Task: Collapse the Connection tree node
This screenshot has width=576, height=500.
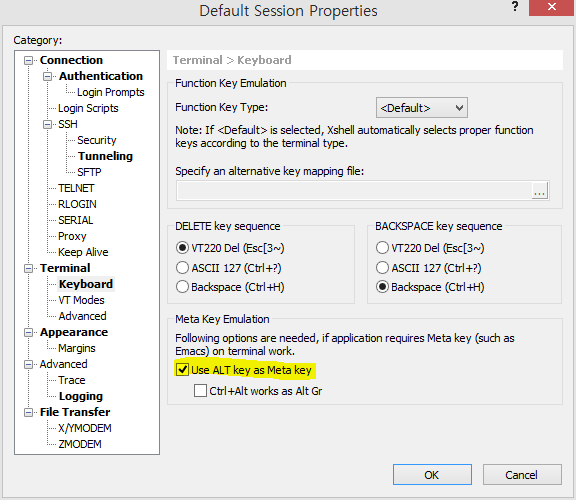Action: pos(28,60)
